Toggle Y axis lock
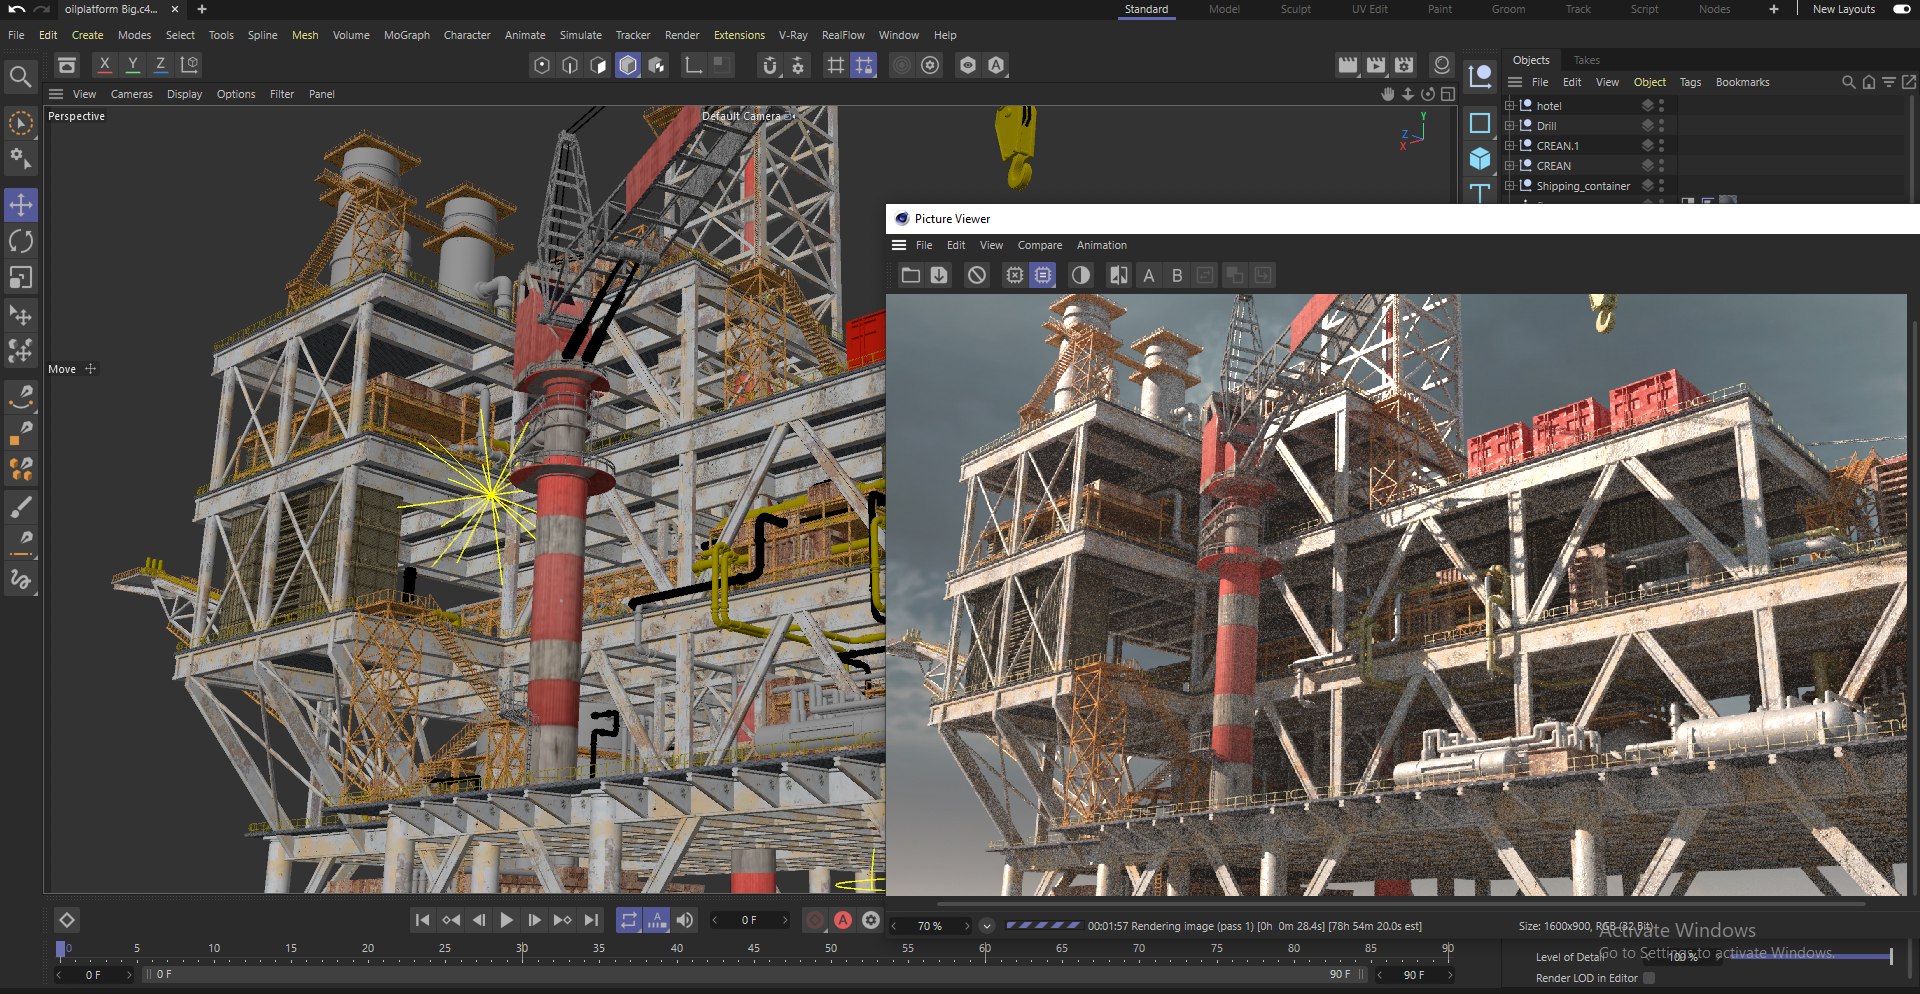 (x=132, y=65)
